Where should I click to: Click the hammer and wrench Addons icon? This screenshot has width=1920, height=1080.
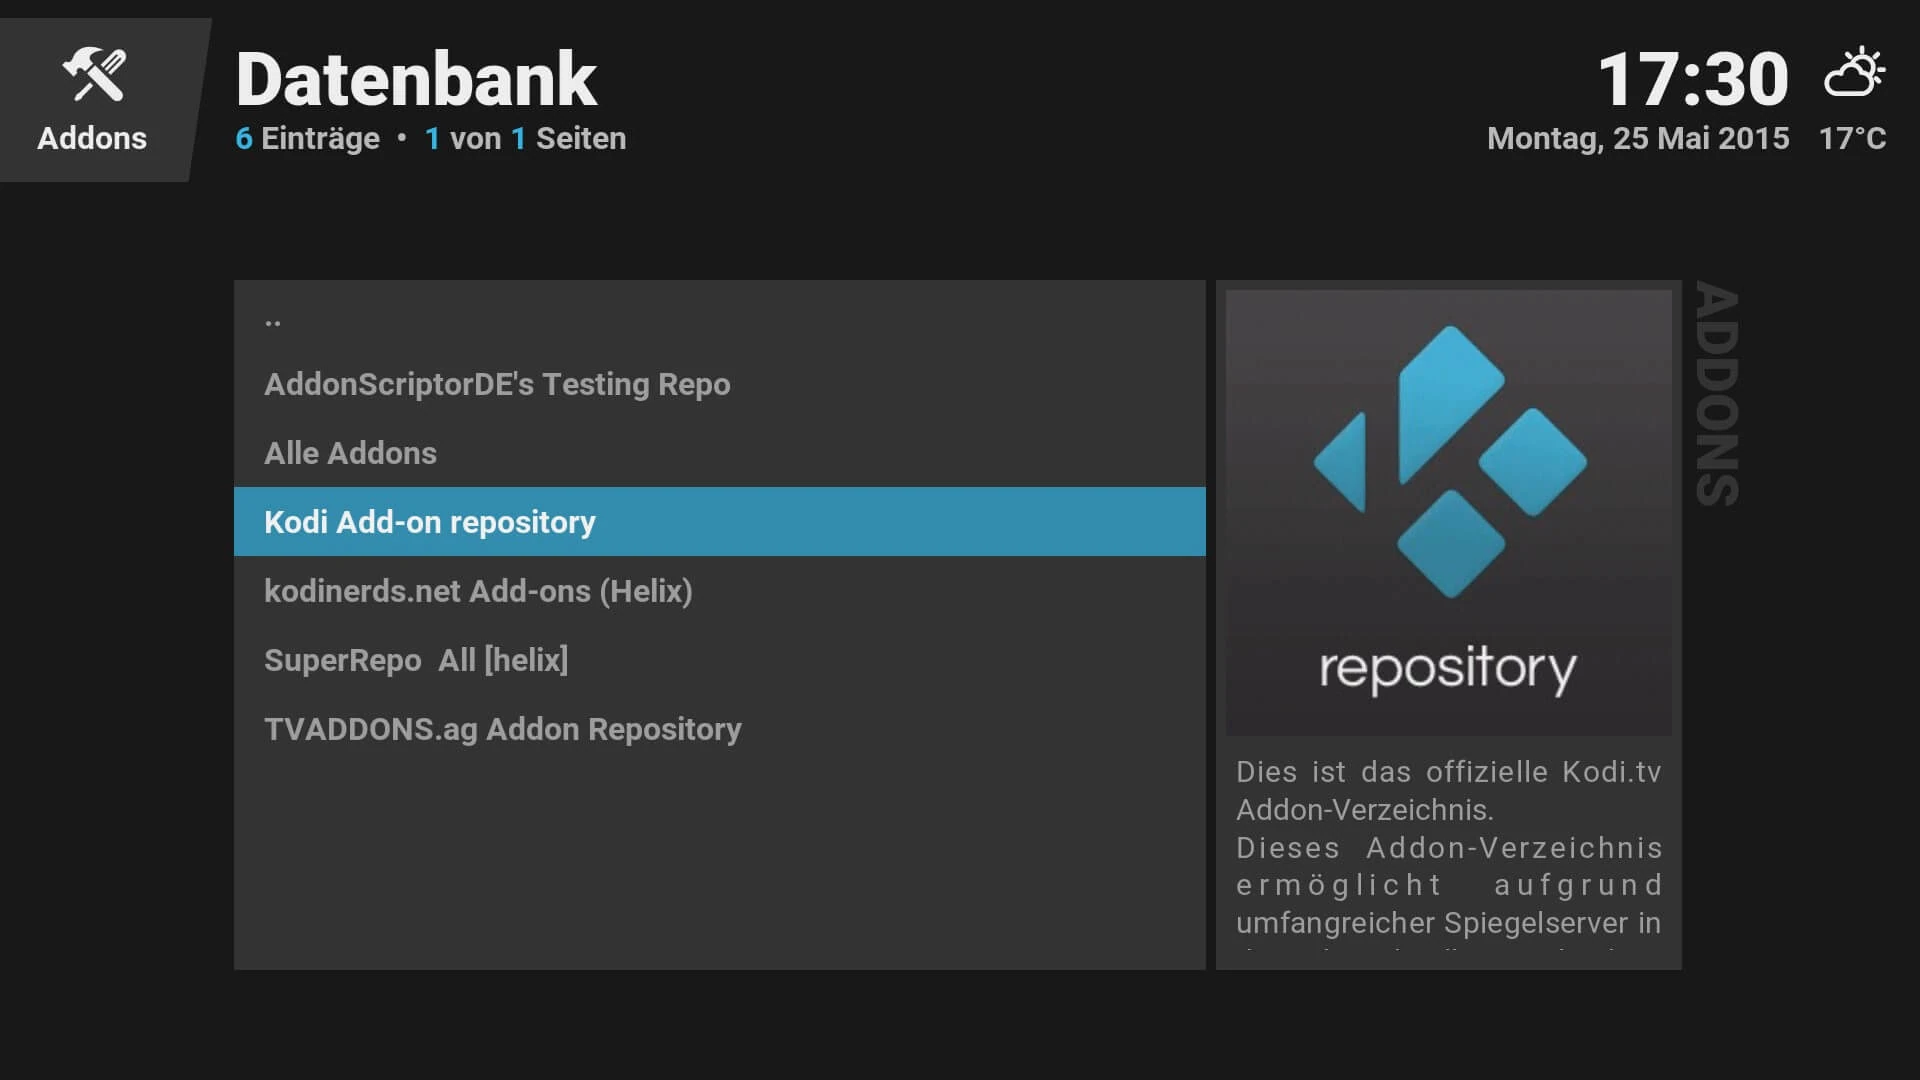point(94,75)
